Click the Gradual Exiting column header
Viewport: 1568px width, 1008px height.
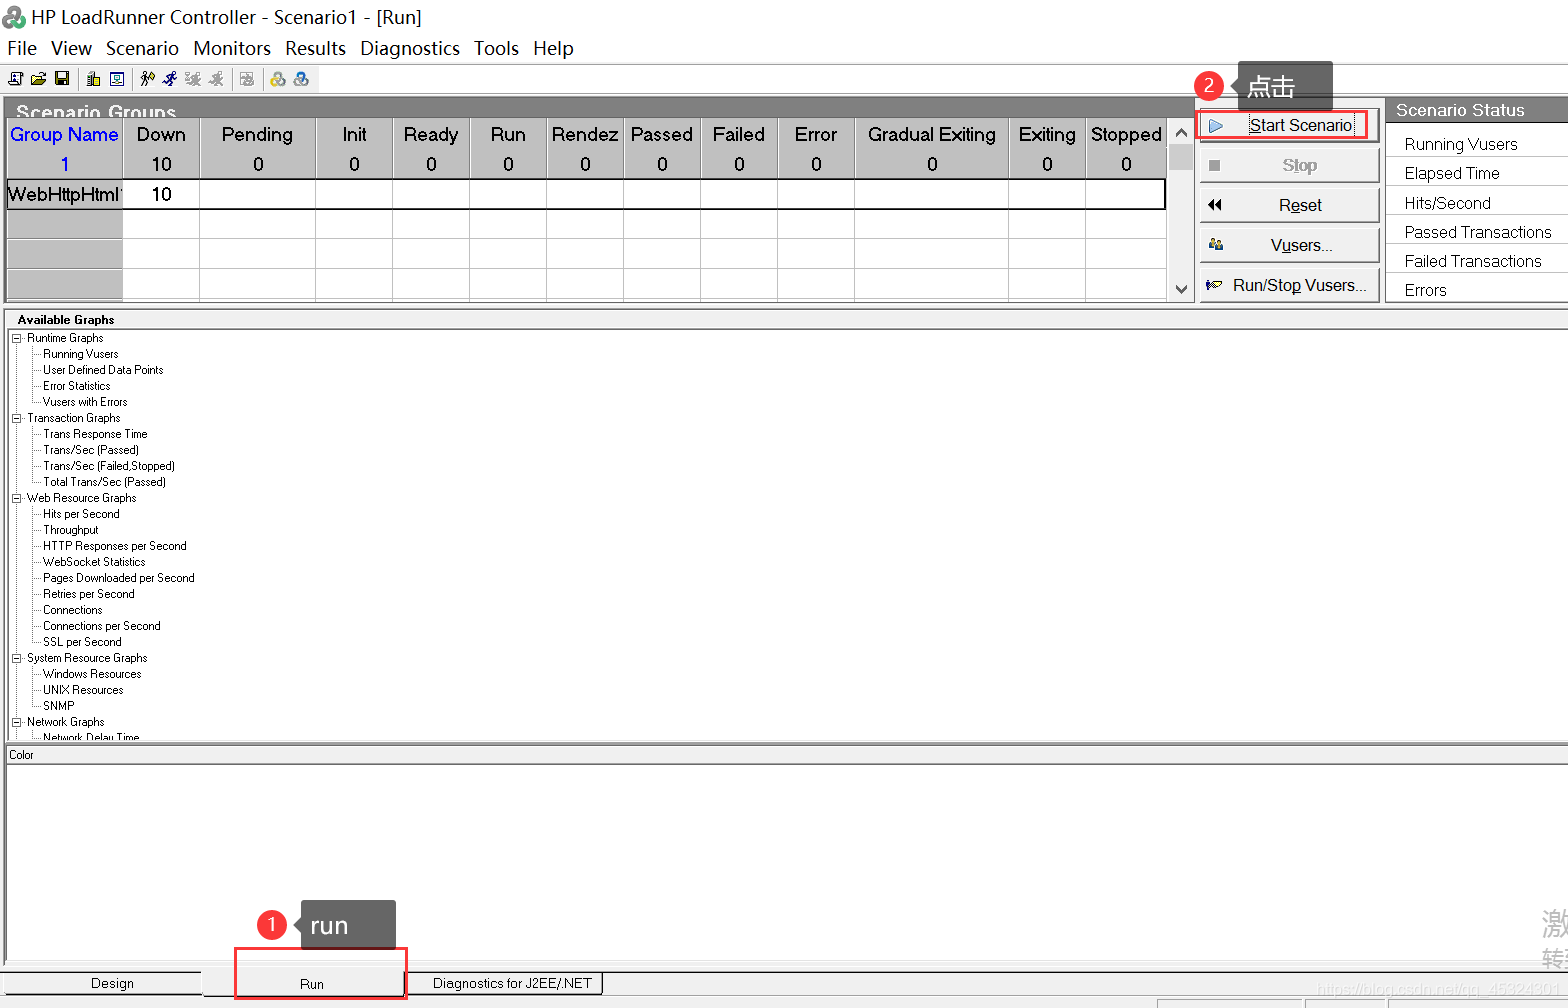(932, 134)
